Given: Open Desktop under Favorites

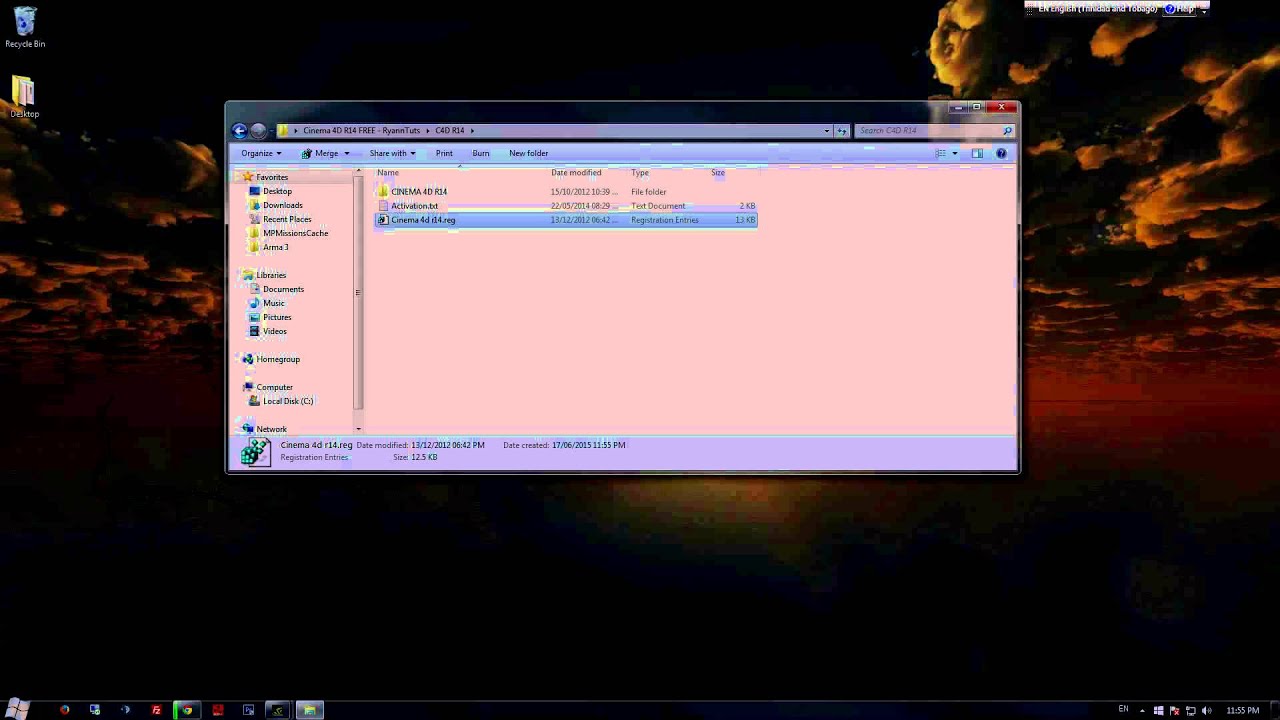Looking at the screenshot, I should pyautogui.click(x=277, y=191).
